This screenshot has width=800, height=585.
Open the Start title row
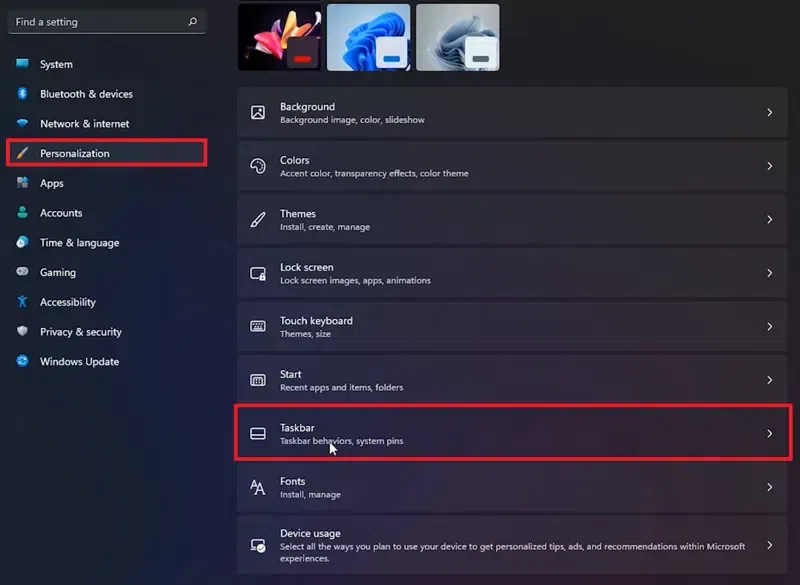[x=512, y=380]
